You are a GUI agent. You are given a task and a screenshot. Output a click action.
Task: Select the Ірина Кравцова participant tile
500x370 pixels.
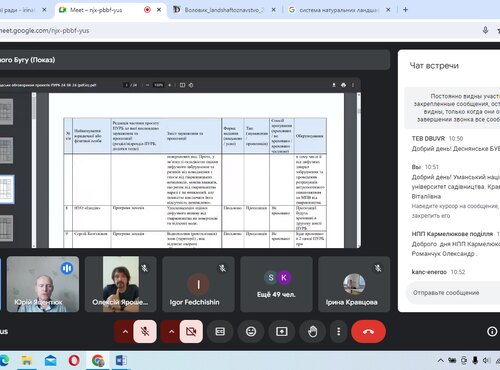pyautogui.click(x=354, y=284)
